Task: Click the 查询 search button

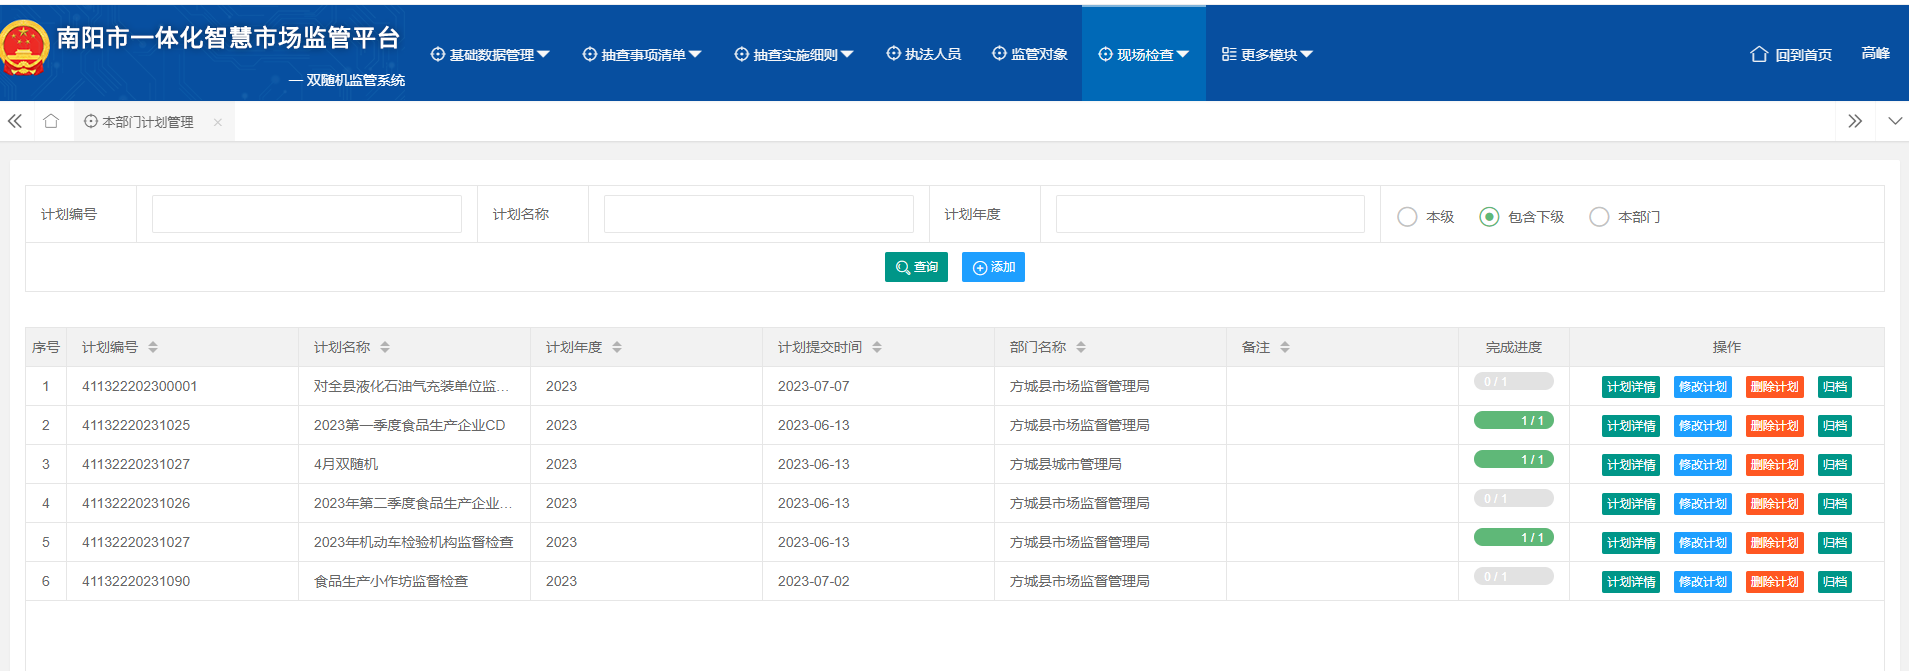Action: click(x=916, y=267)
